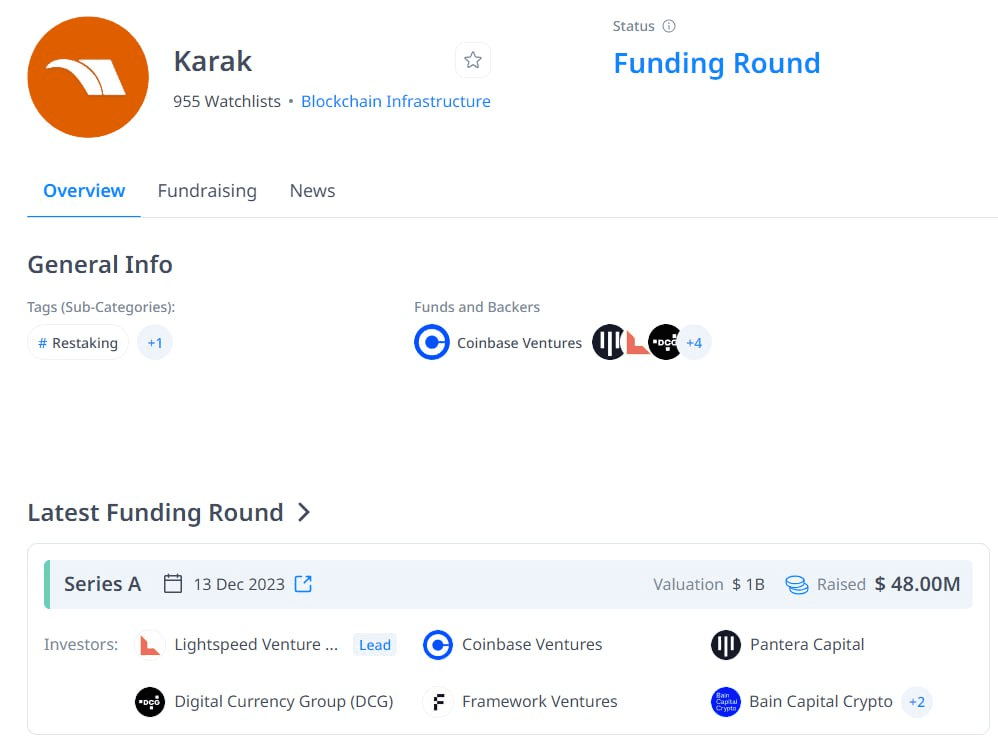998x742 pixels.
Task: Expand the +2 more investors badge
Action: click(x=917, y=702)
